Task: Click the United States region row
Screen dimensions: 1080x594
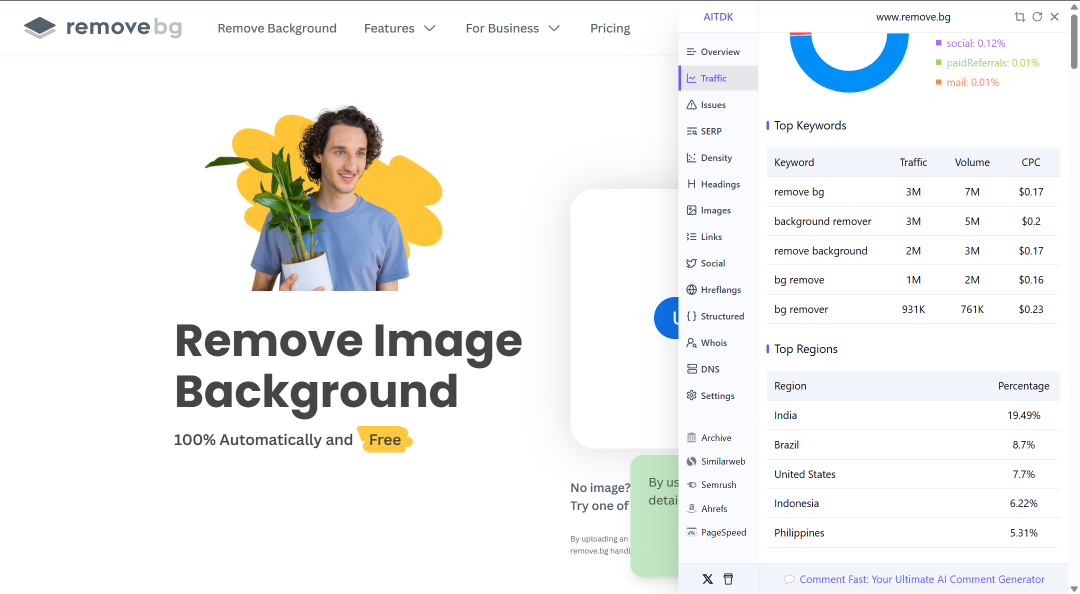Action: click(913, 474)
